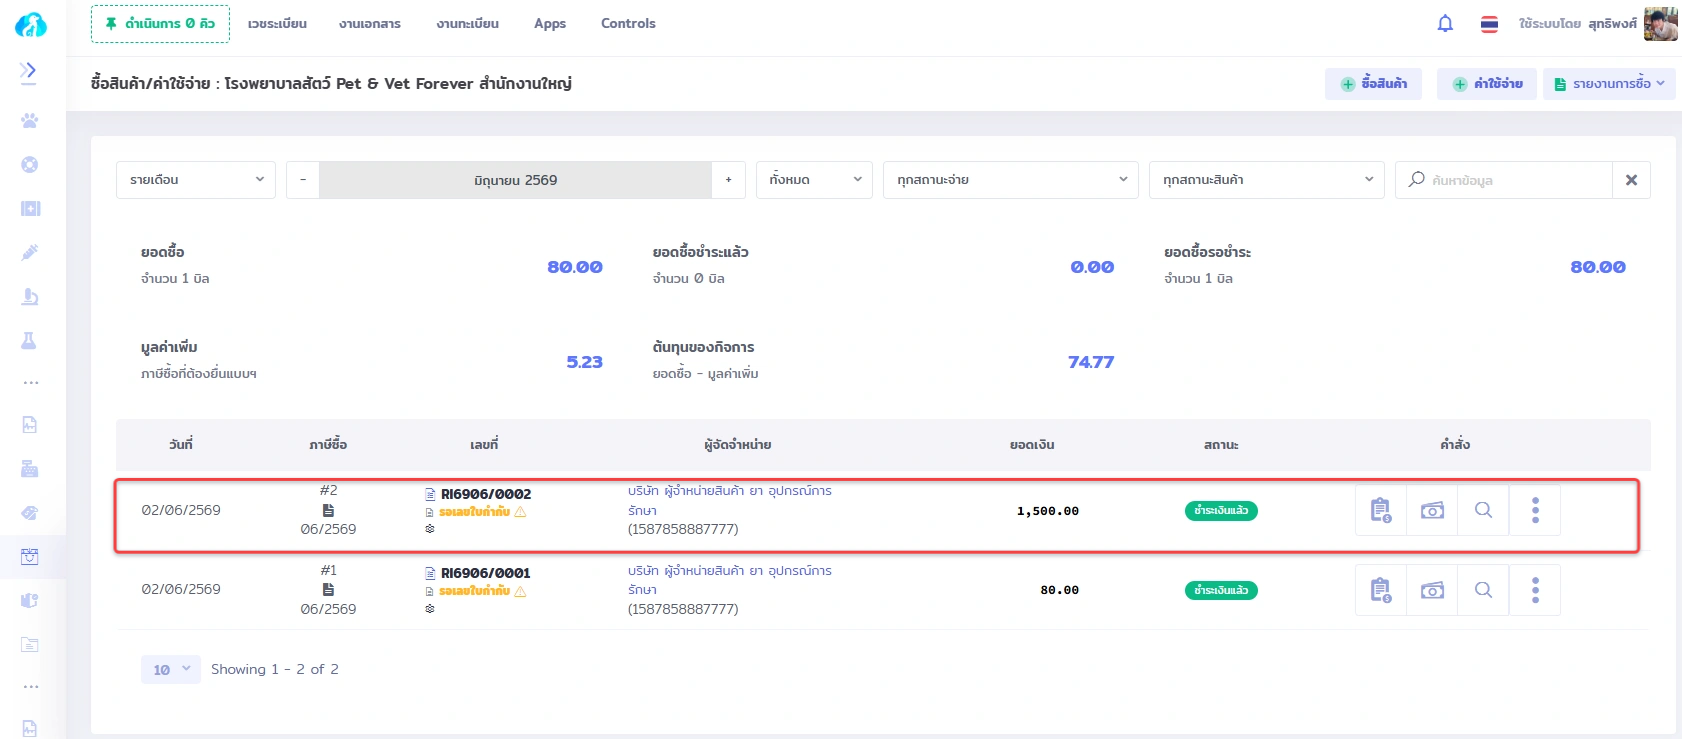The width and height of the screenshot is (1682, 739).
Task: Open the paw print sidebar icon
Action: pyautogui.click(x=30, y=120)
